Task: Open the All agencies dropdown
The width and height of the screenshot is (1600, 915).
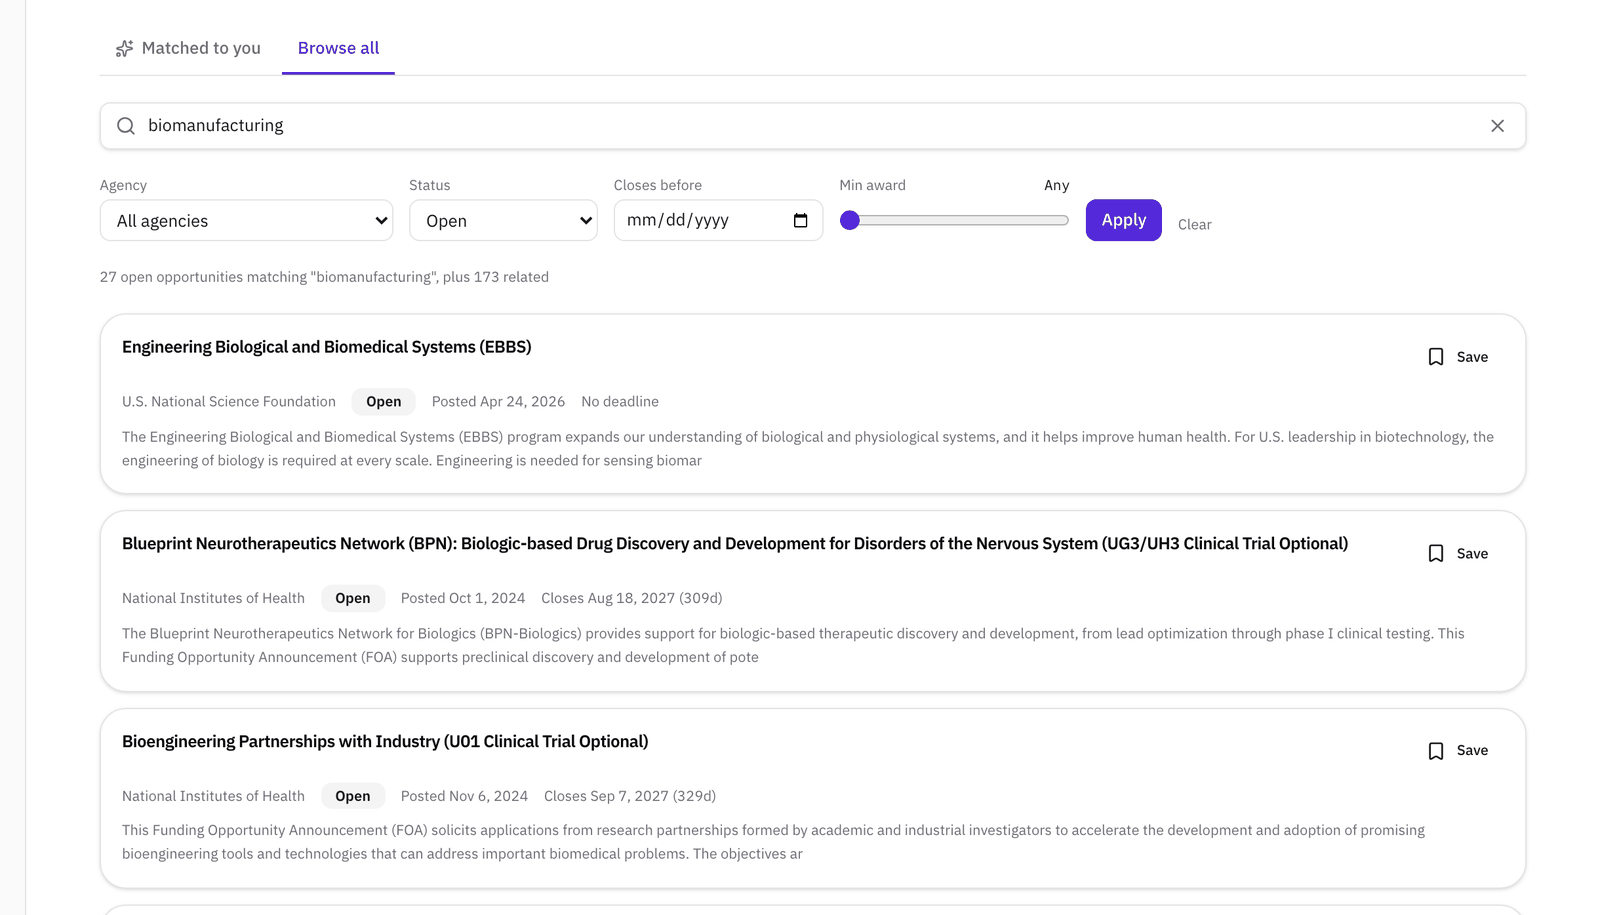Action: click(246, 221)
